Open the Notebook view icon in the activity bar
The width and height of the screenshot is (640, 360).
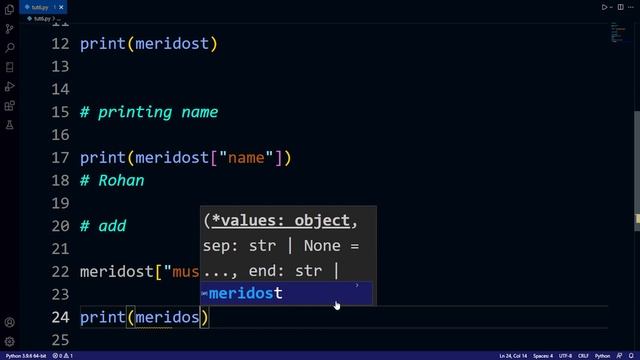pos(9,67)
